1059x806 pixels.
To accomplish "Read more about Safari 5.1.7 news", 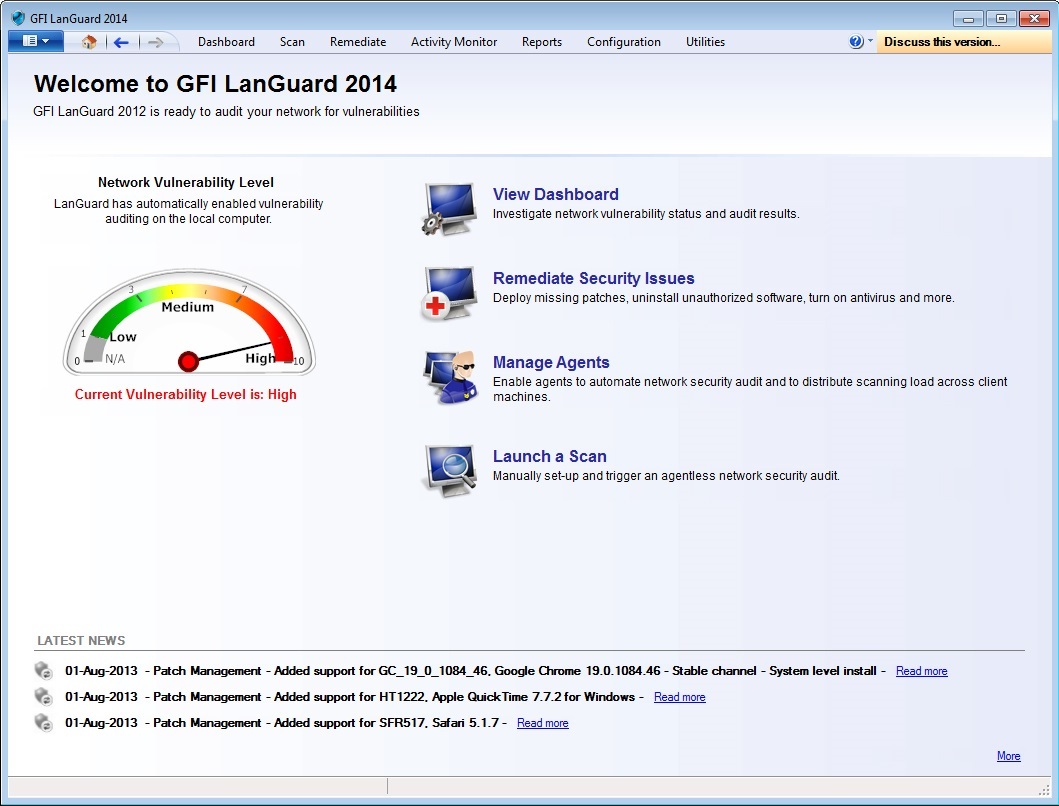I will (542, 723).
